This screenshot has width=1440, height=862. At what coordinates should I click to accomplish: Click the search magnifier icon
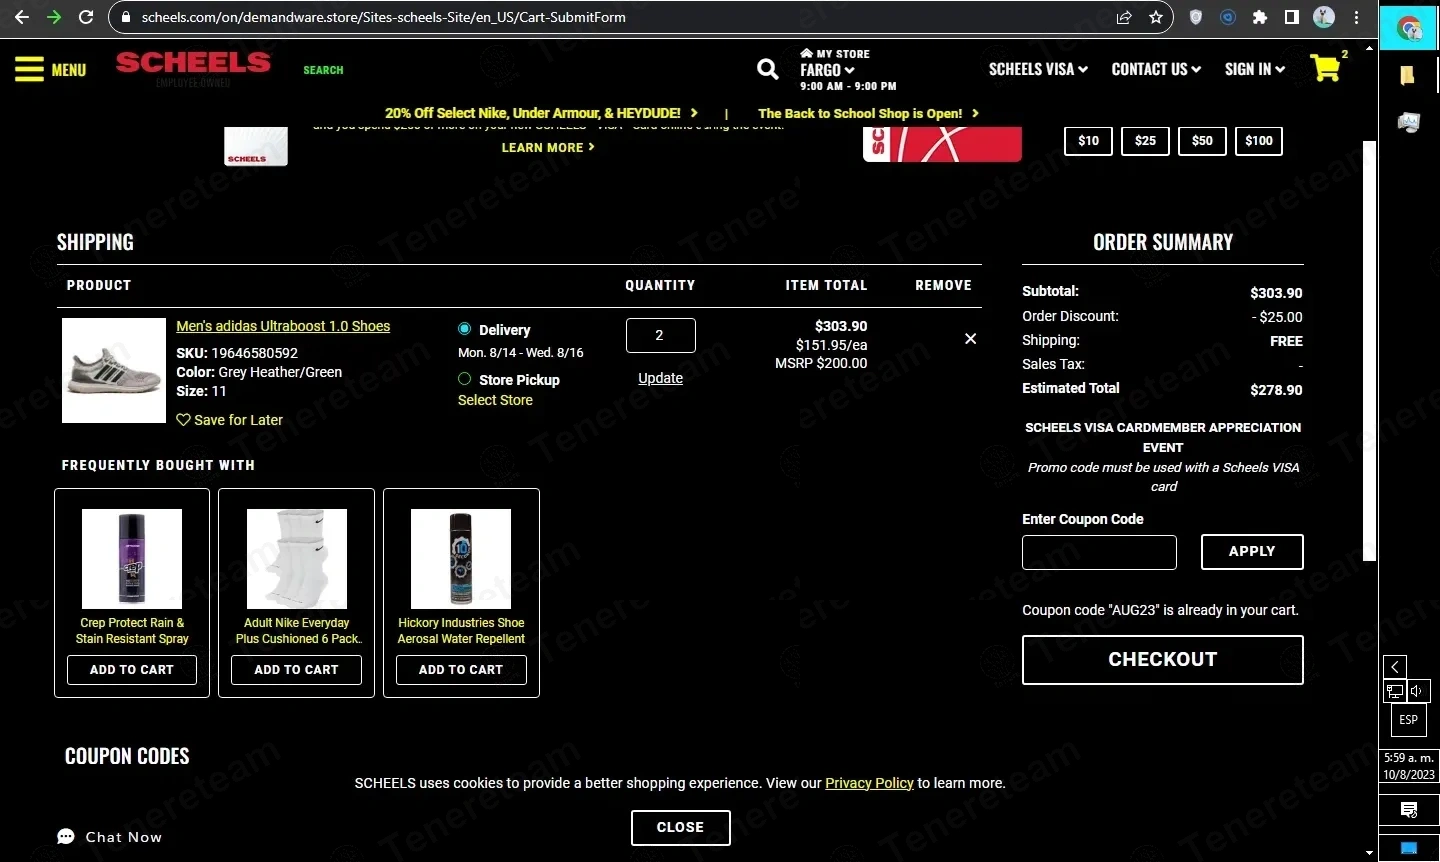[x=767, y=69]
